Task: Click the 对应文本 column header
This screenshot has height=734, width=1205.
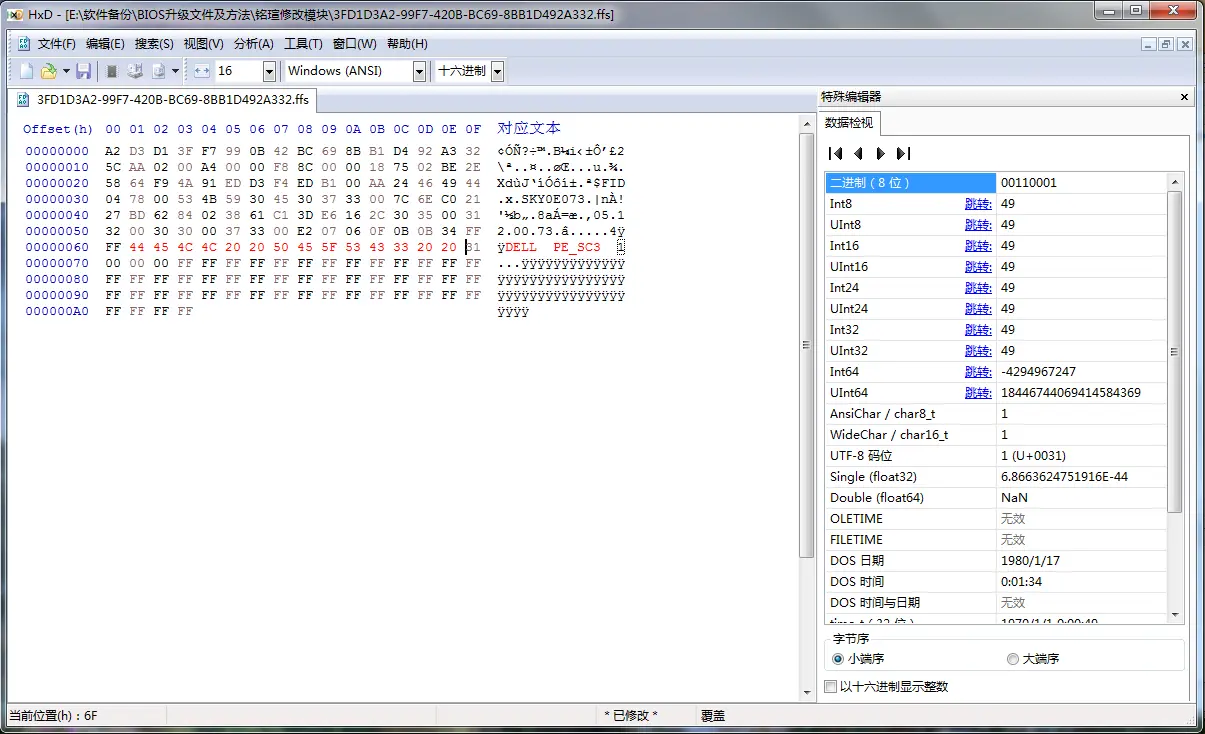Action: click(x=529, y=128)
